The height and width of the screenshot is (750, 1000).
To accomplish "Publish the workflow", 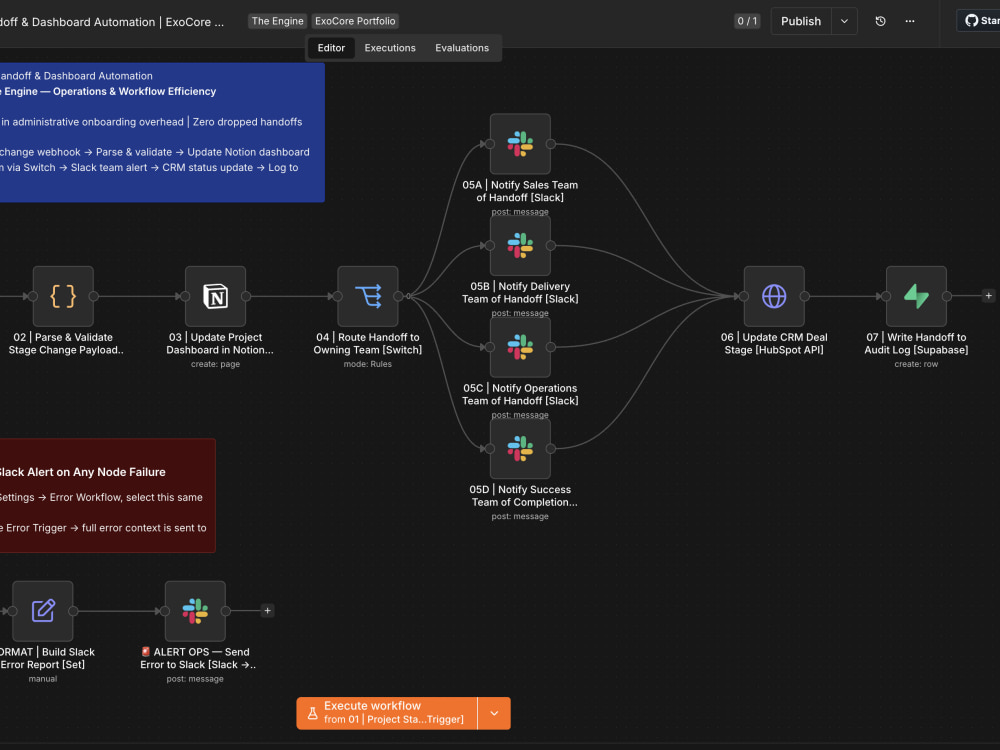I will tap(801, 21).
